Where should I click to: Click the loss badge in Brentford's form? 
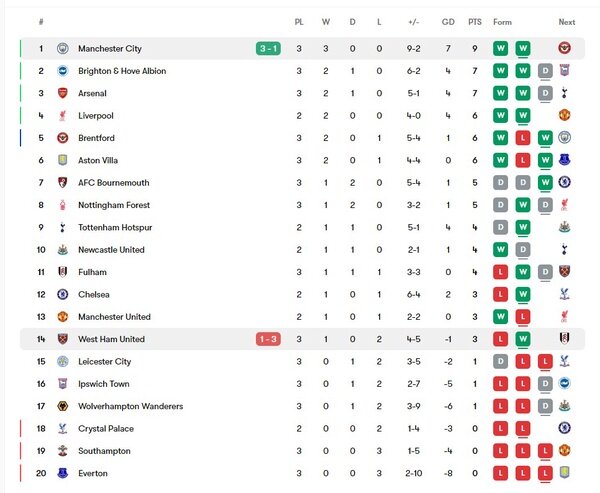tap(523, 138)
